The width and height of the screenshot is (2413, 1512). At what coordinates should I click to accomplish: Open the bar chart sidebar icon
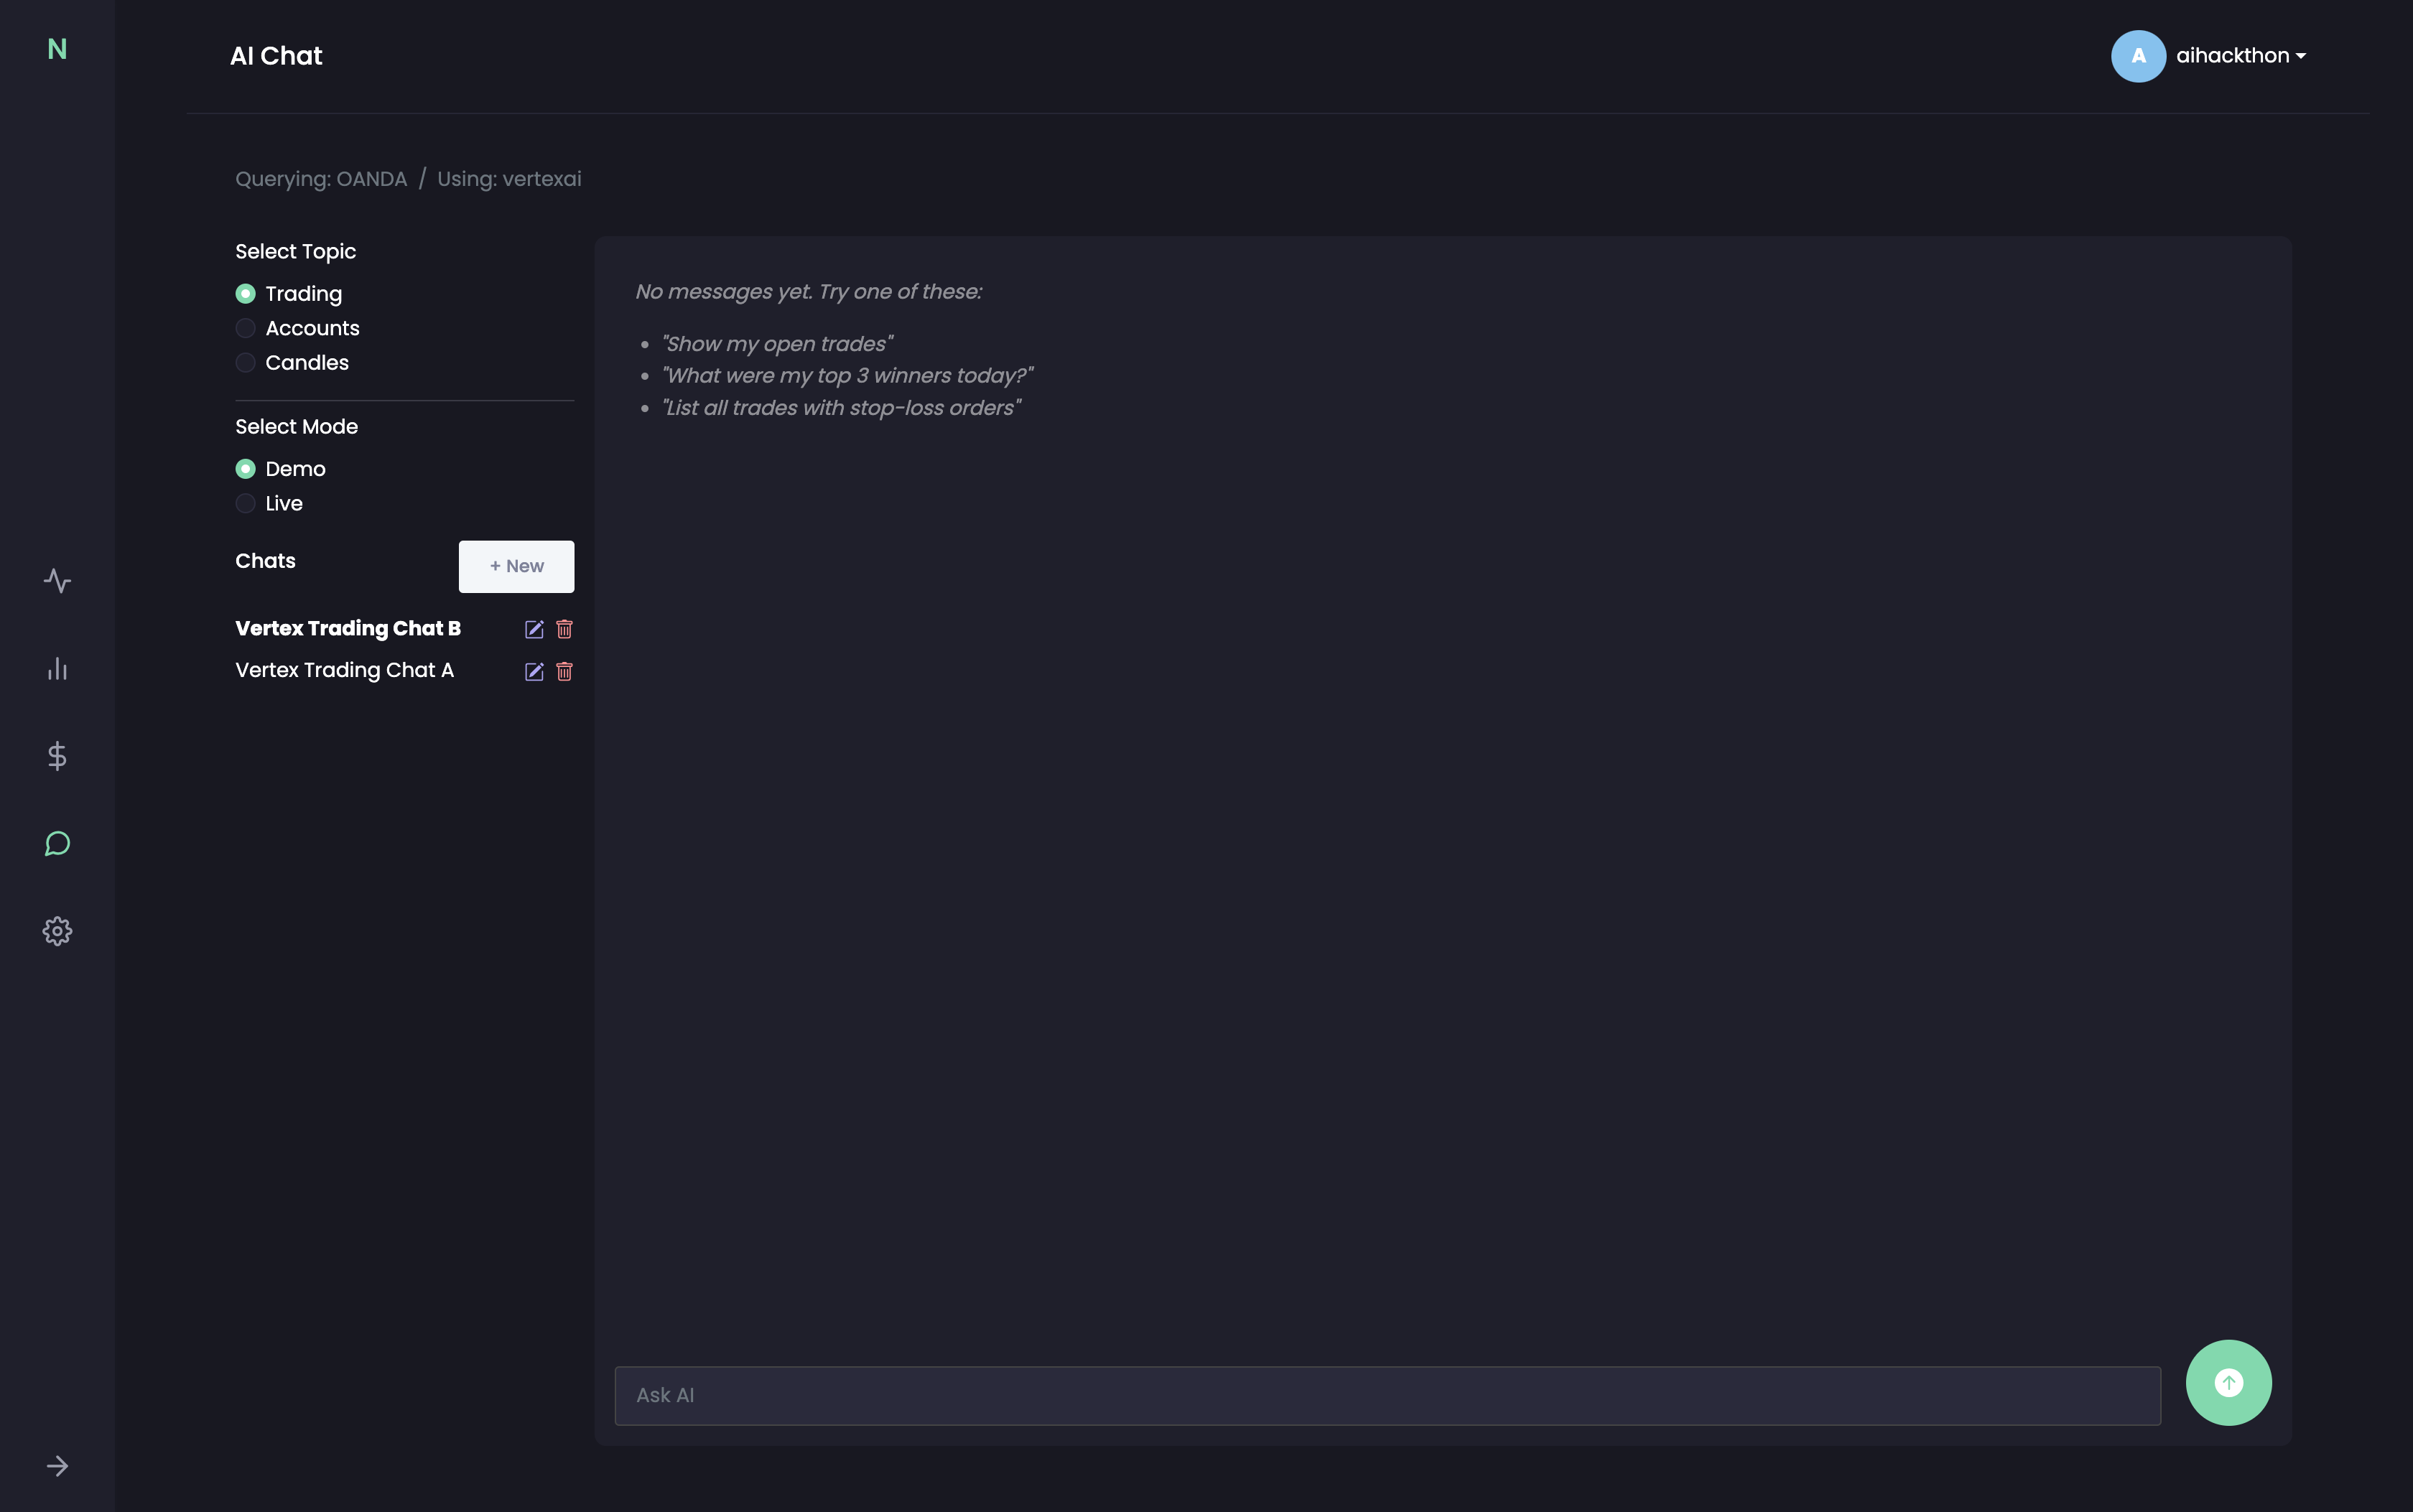(x=57, y=669)
